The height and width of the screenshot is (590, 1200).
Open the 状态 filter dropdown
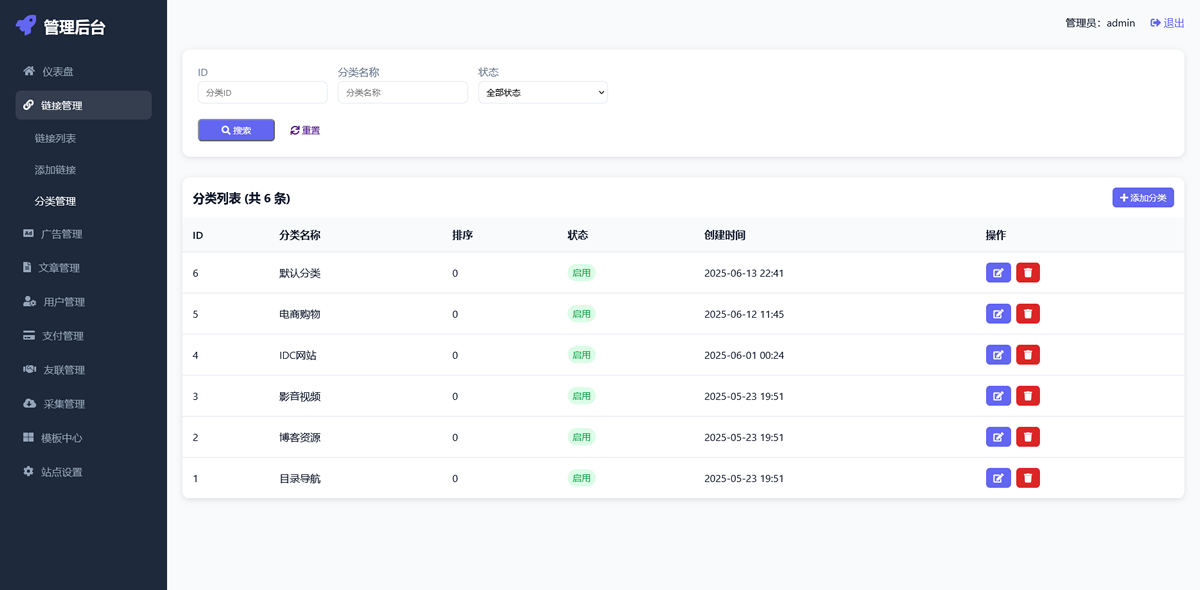click(542, 93)
